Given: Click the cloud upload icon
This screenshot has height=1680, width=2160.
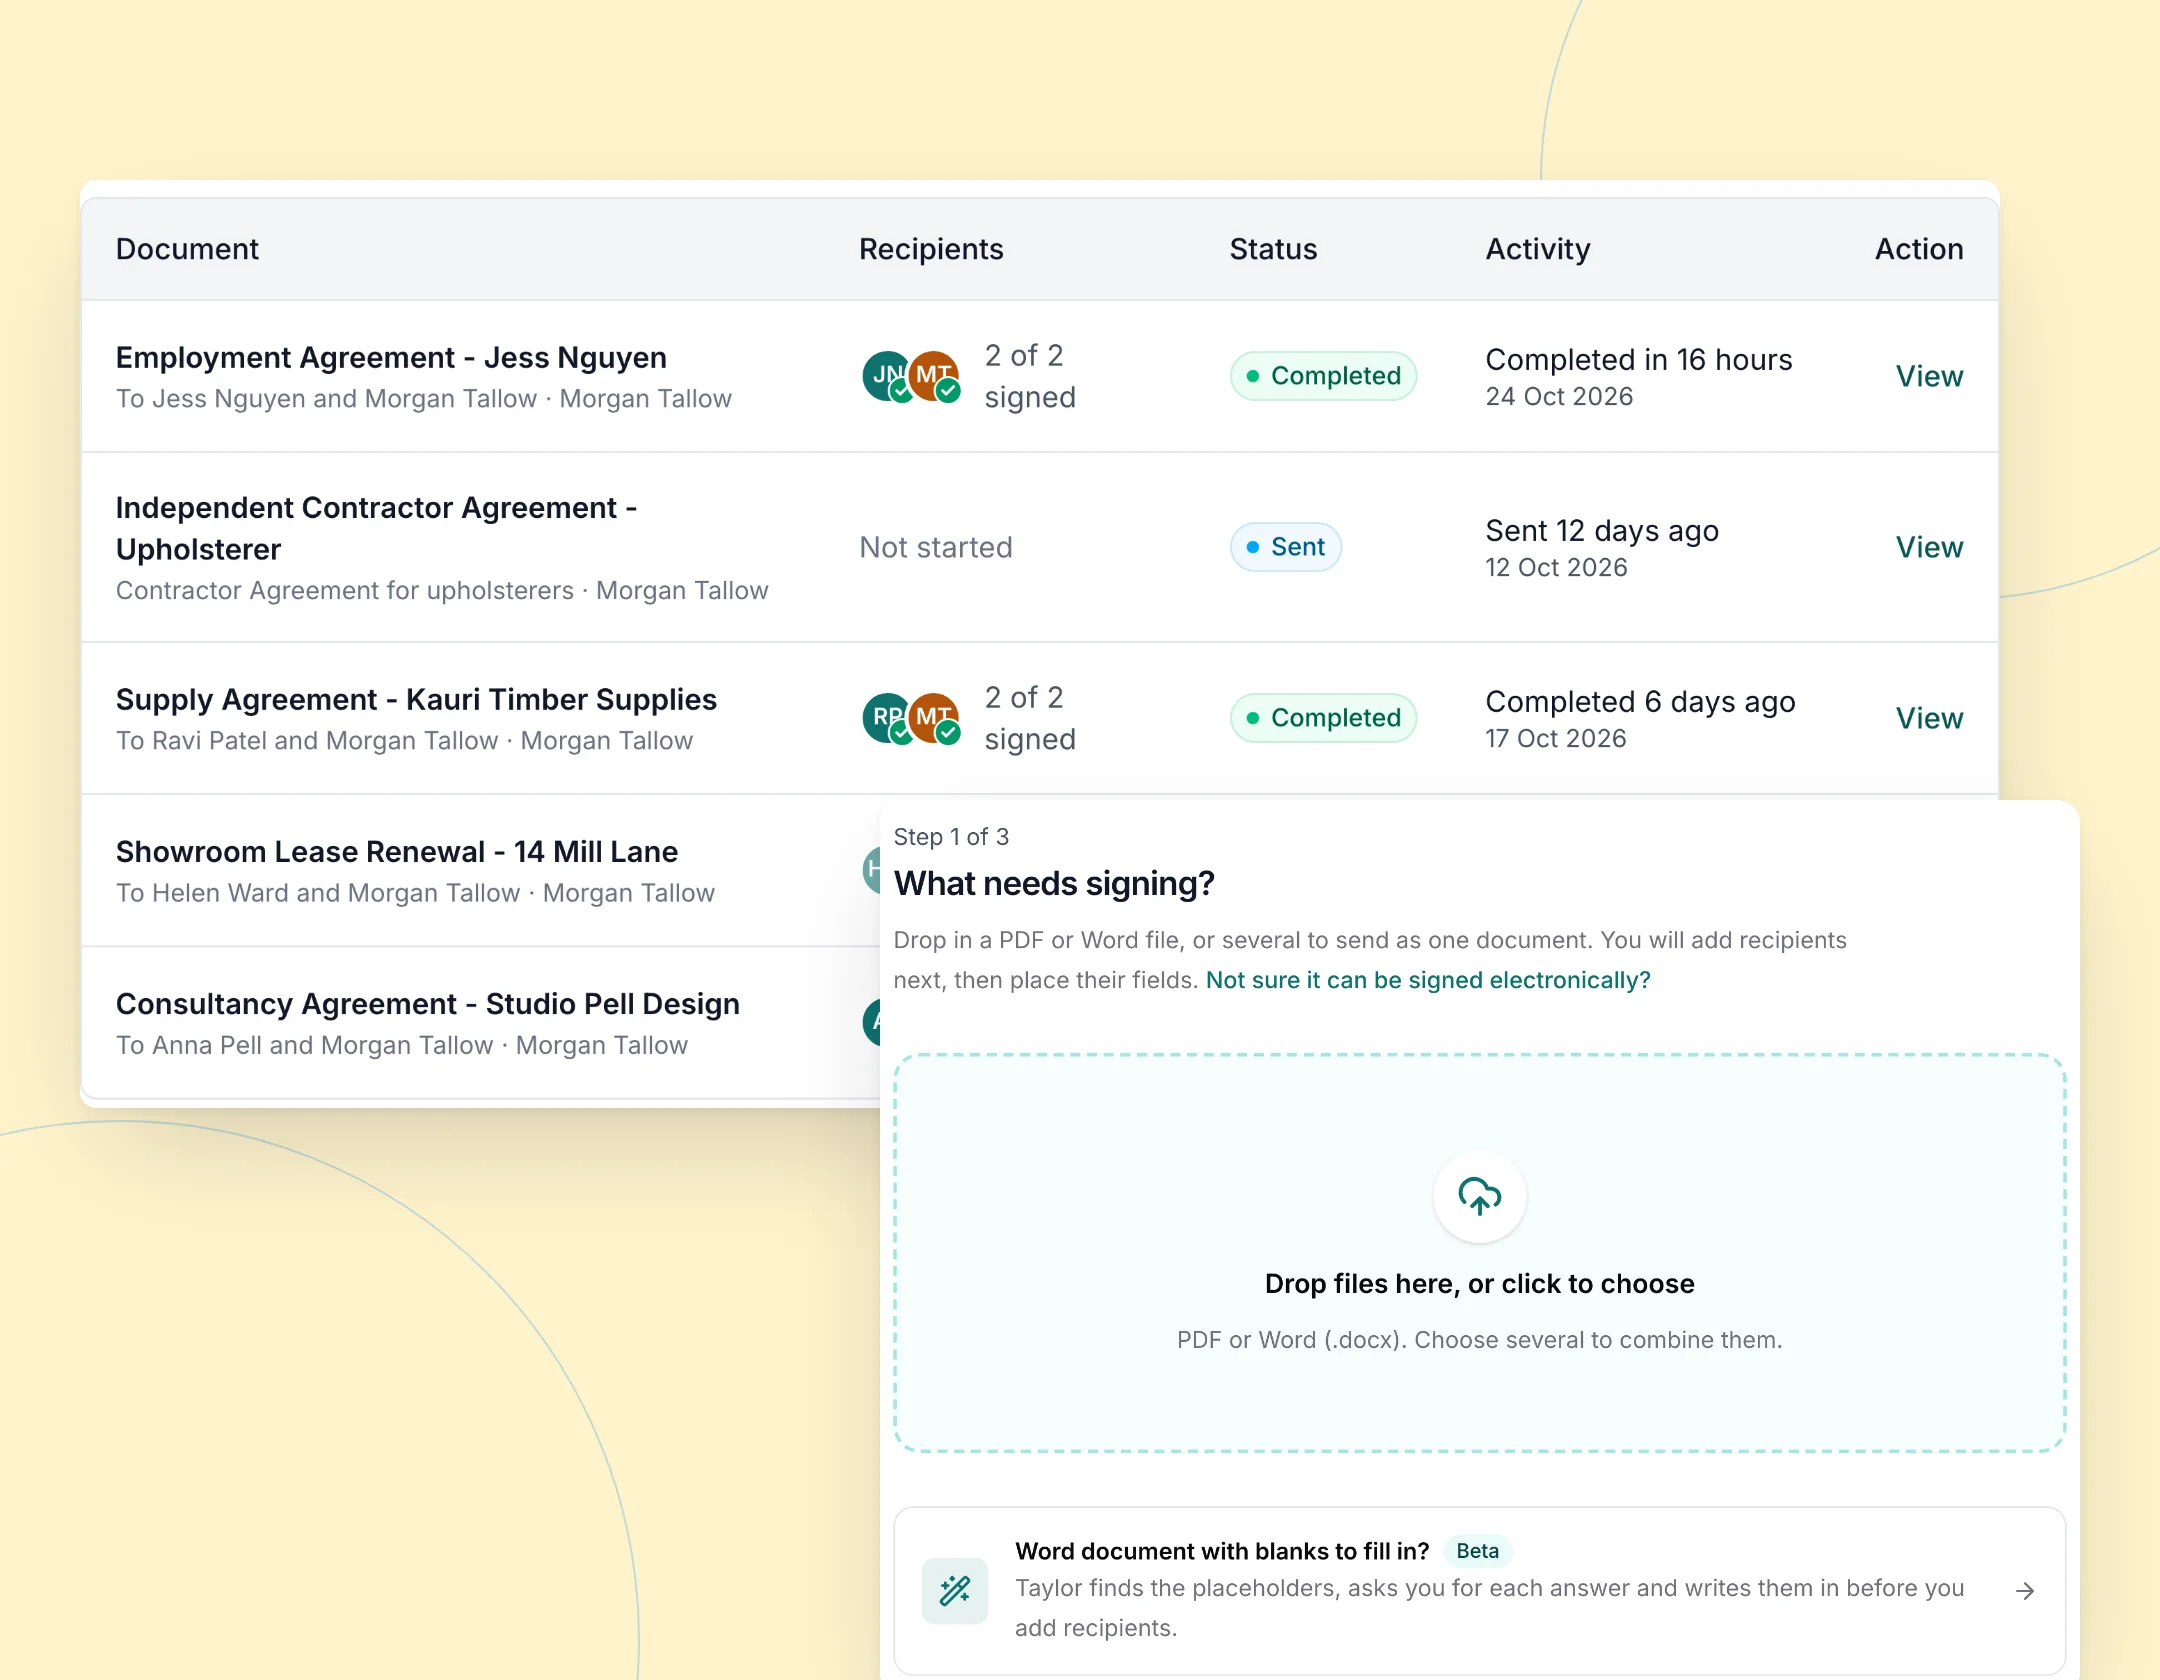Looking at the screenshot, I should point(1479,1196).
